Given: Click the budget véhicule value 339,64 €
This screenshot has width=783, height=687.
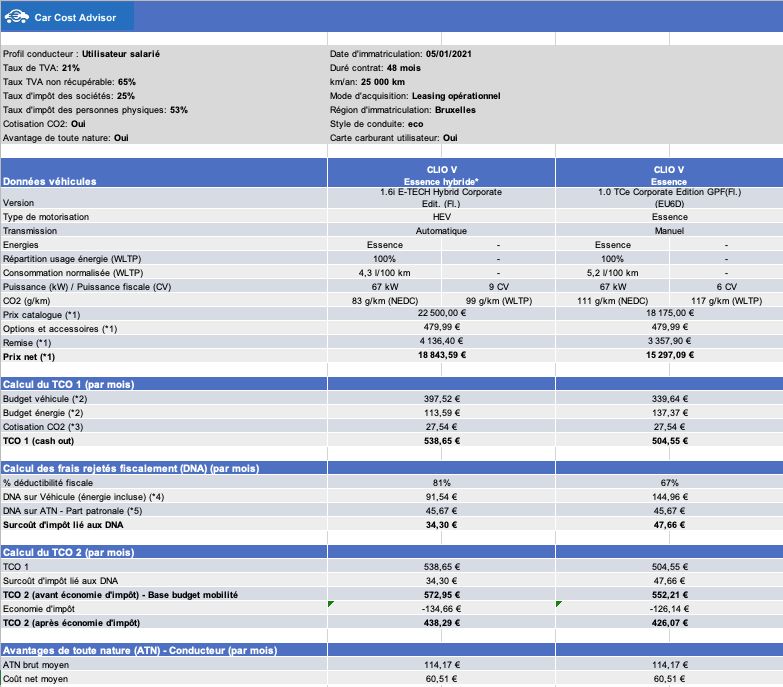Looking at the screenshot, I should (x=670, y=399).
